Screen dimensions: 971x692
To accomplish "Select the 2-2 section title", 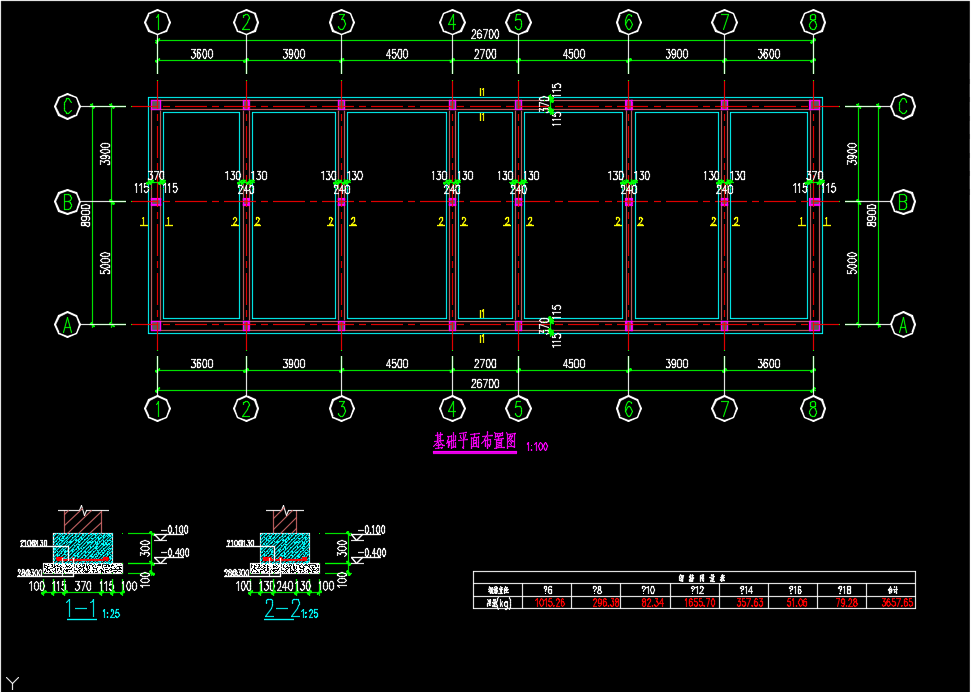I will point(281,610).
